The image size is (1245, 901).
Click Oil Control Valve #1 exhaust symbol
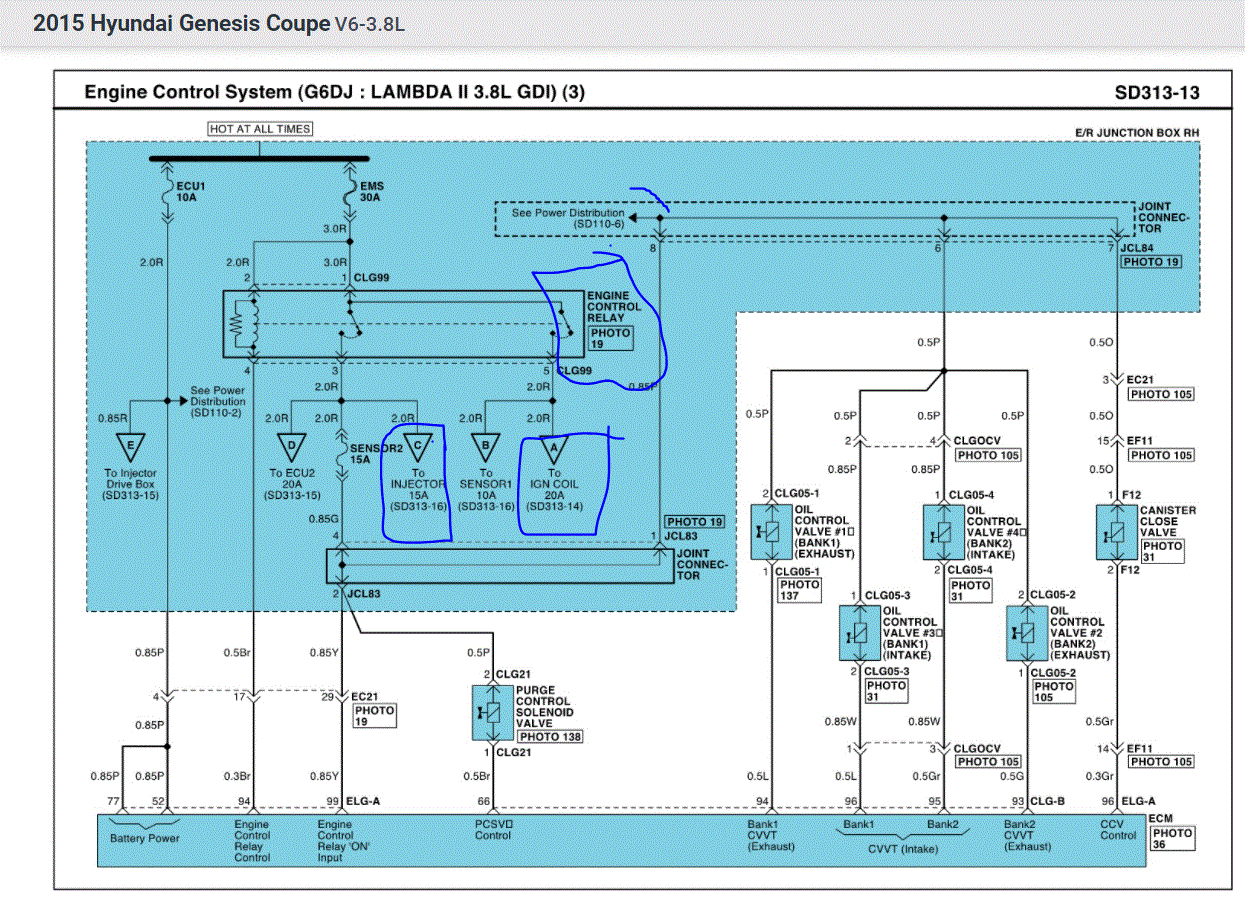pos(772,529)
